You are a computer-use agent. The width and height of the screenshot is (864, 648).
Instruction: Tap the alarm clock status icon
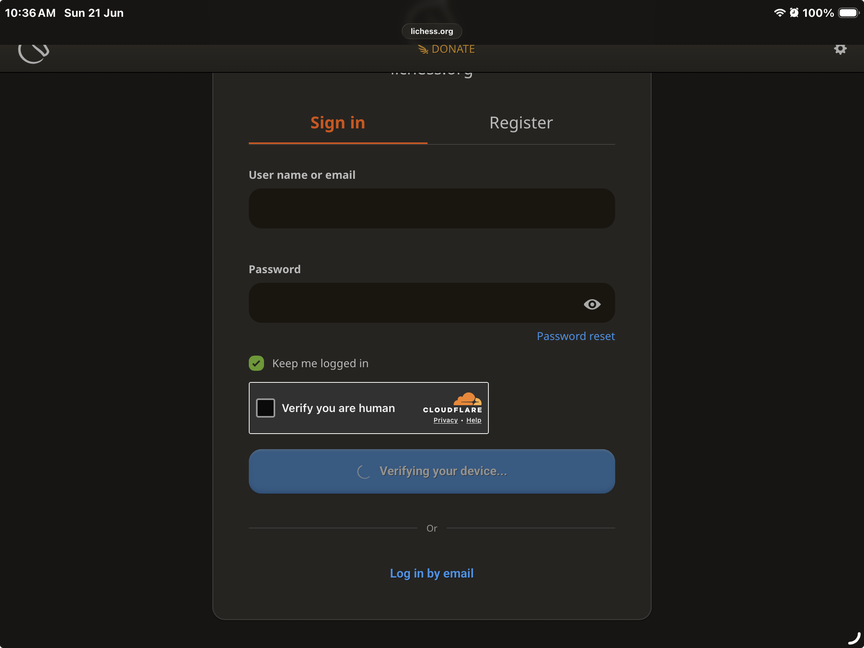tap(794, 13)
